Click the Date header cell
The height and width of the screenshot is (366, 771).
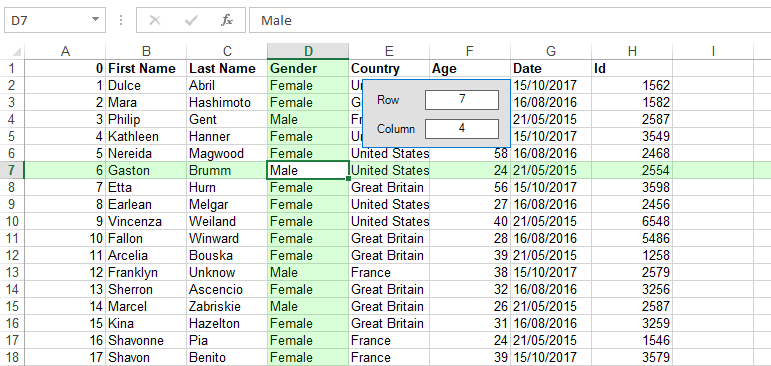551,68
